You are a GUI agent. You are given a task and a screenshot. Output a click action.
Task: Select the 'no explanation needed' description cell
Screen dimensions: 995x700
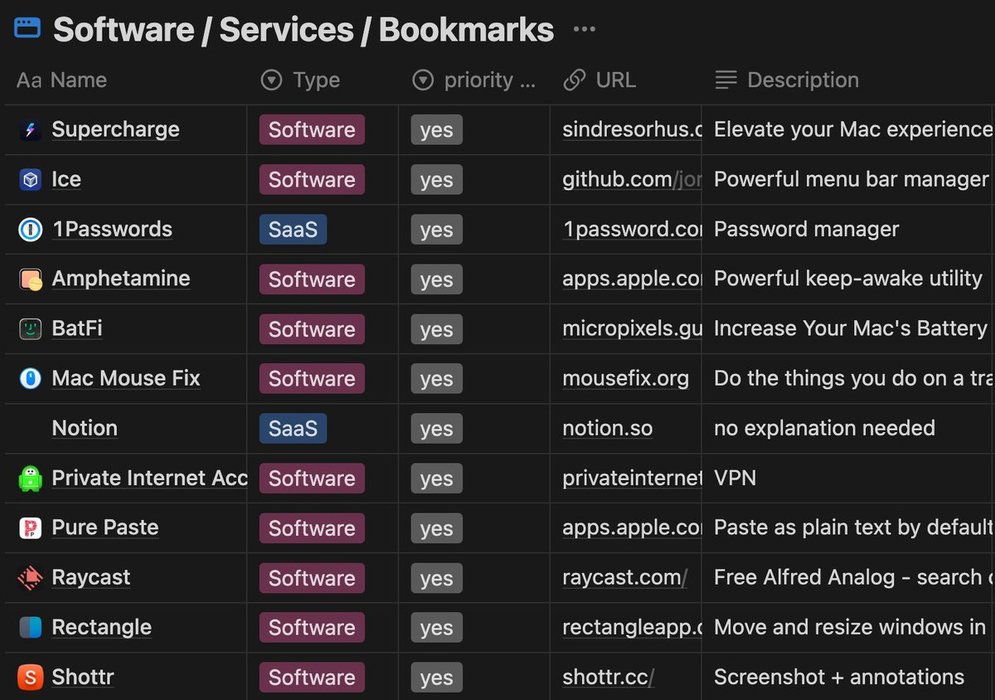848,428
